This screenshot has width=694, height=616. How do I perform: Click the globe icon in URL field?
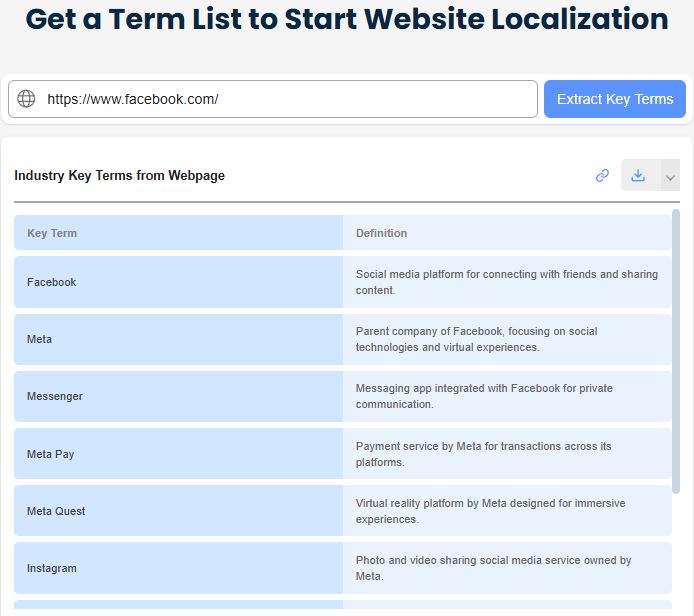click(26, 99)
